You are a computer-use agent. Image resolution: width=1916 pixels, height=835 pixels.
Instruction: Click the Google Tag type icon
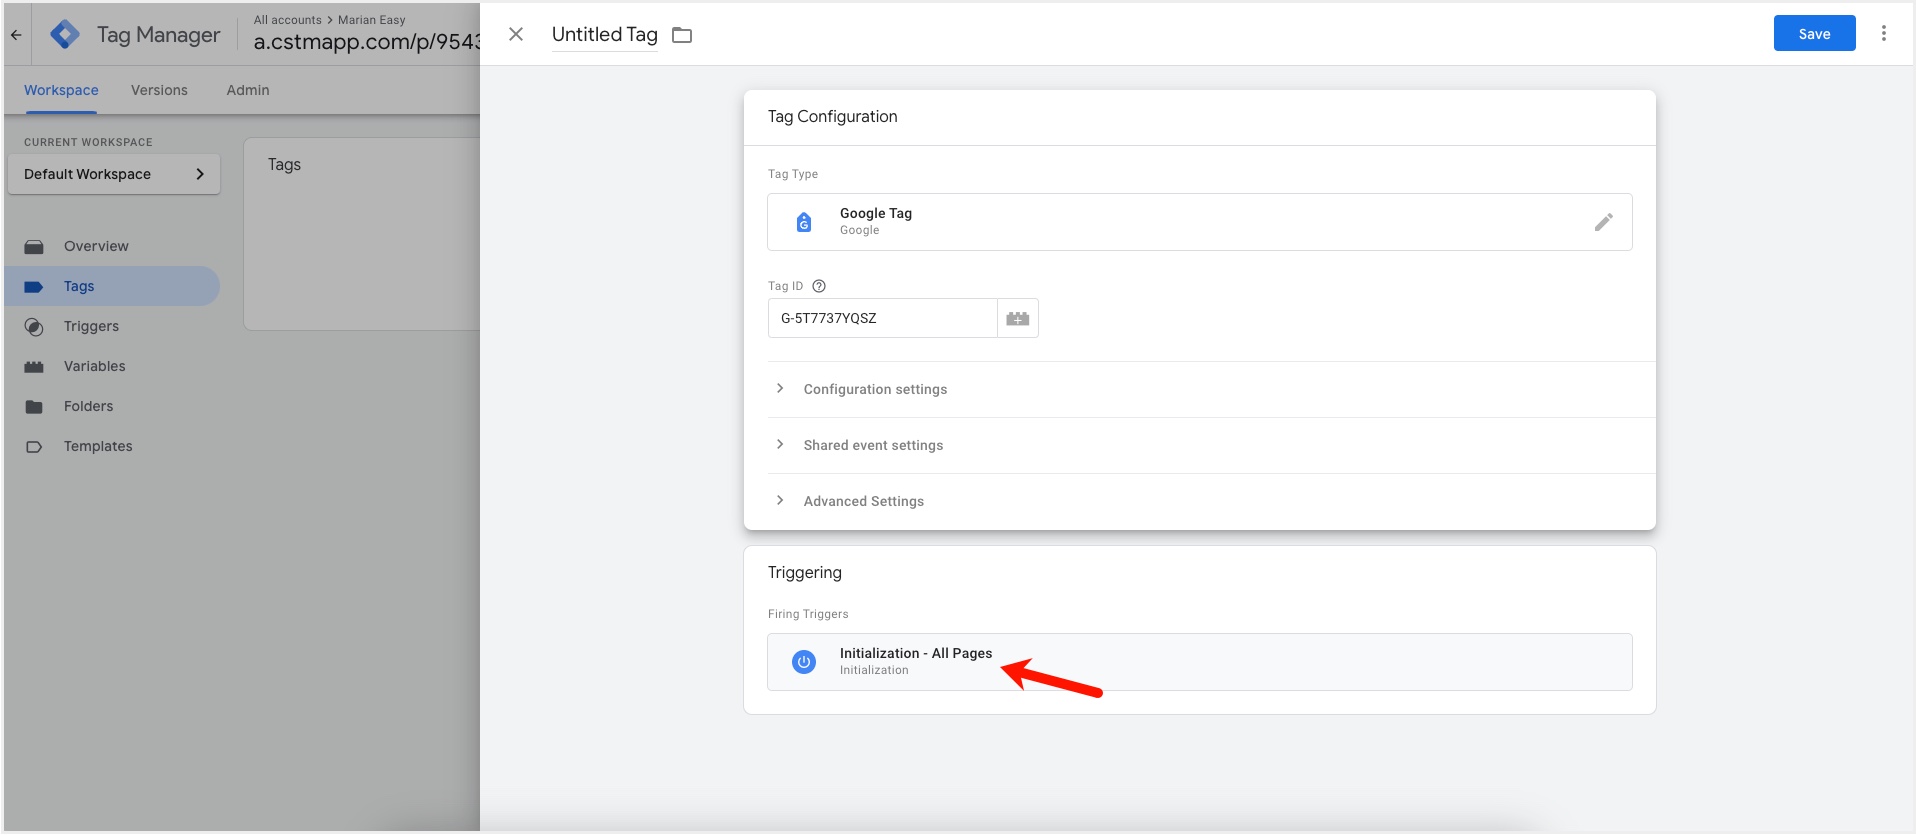tap(804, 222)
